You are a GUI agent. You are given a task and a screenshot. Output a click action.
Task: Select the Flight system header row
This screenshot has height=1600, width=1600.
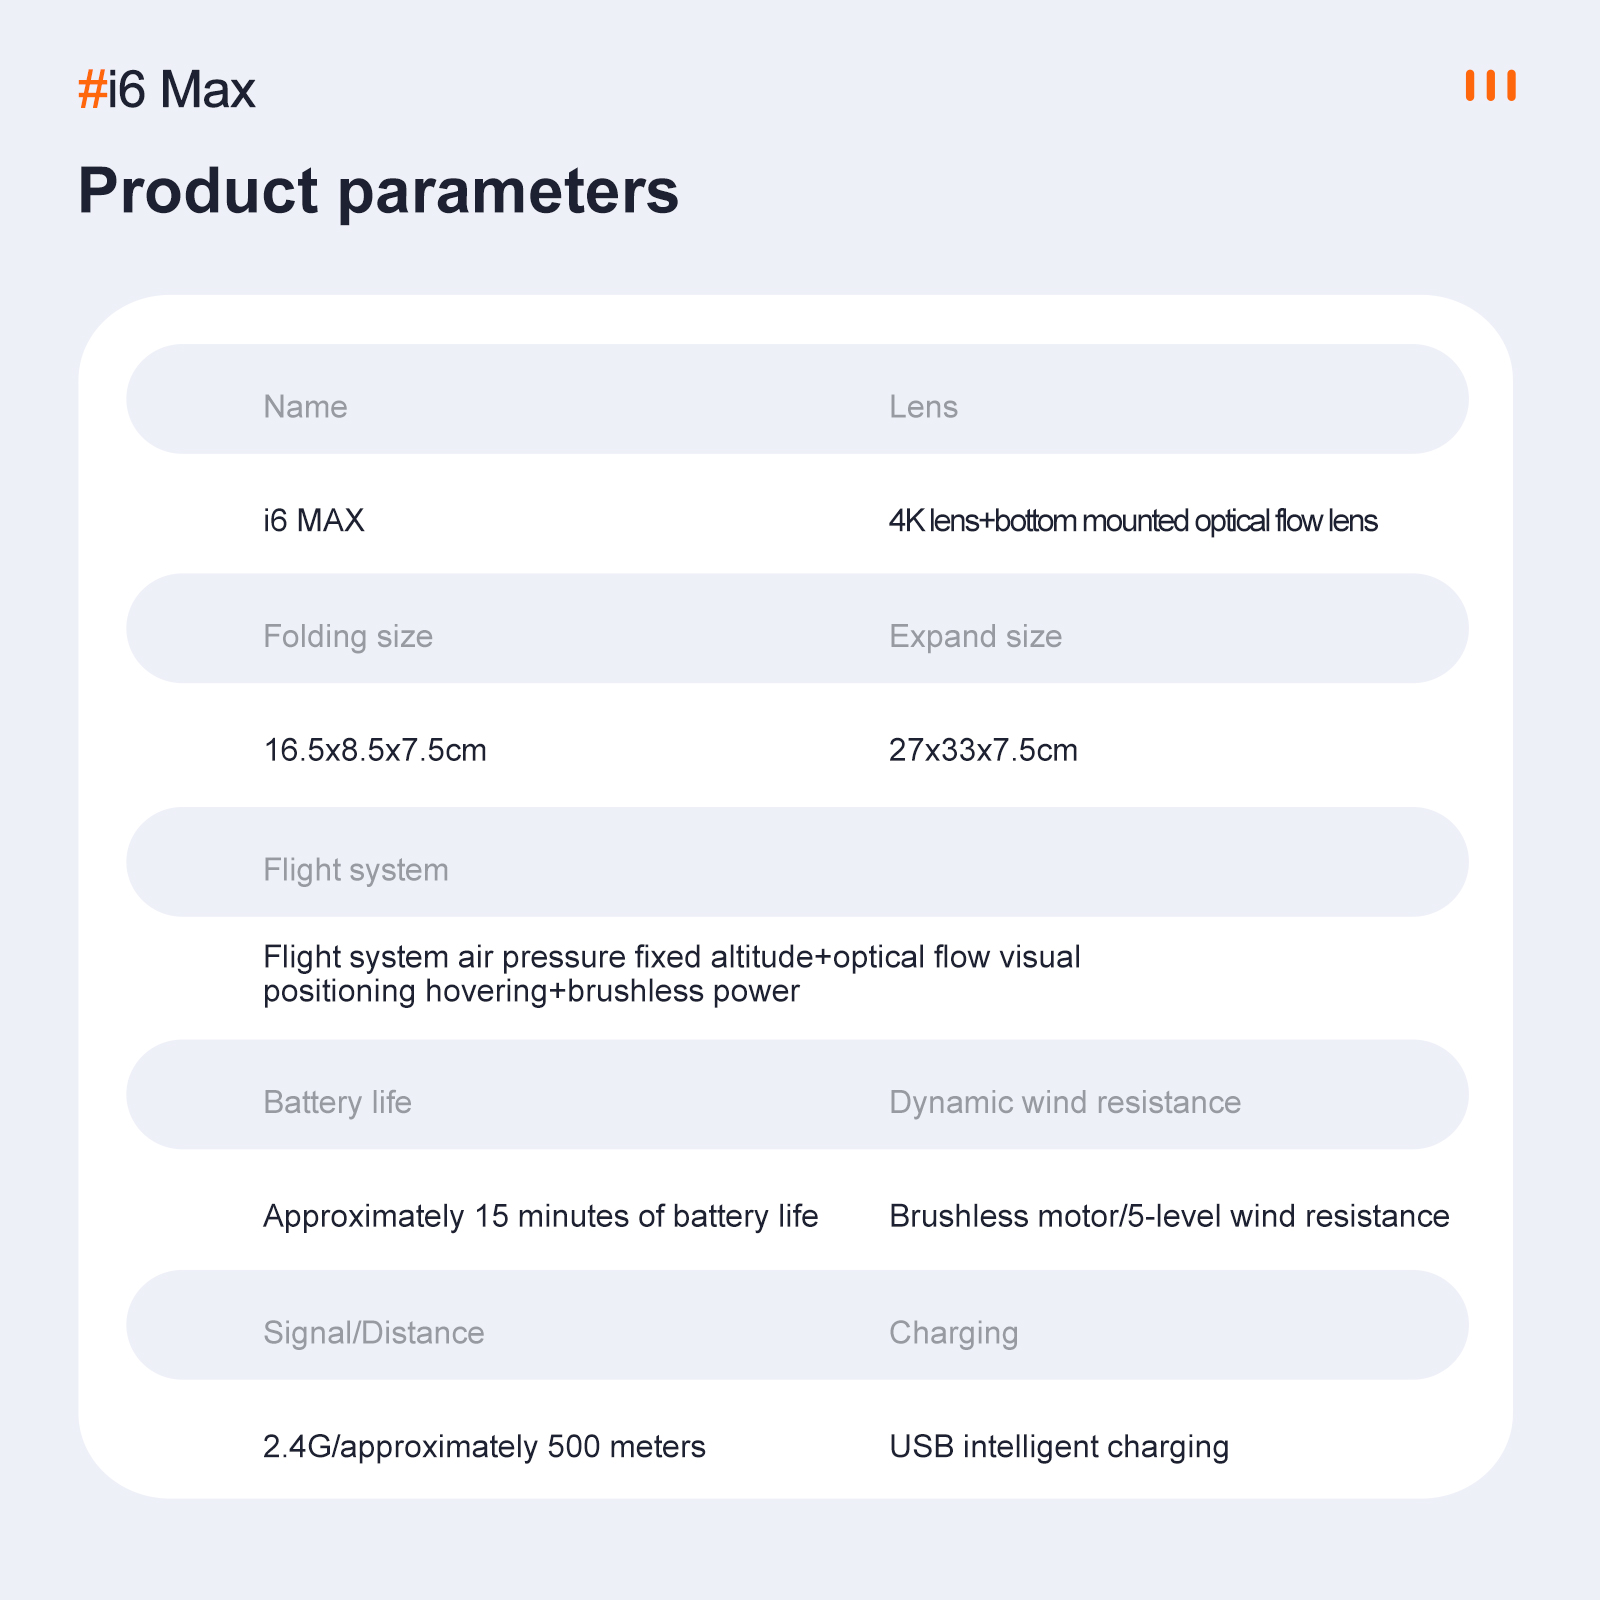pyautogui.click(x=797, y=862)
